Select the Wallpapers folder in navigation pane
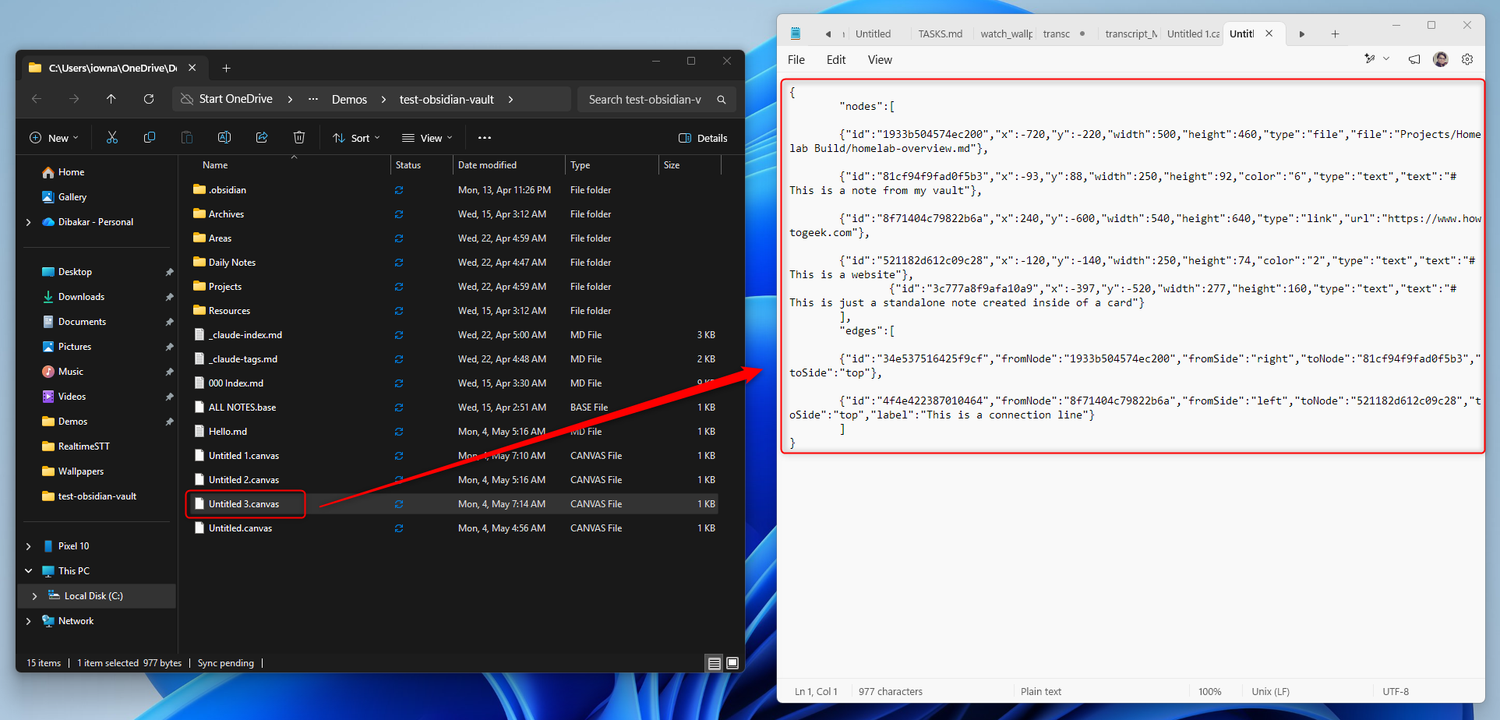Viewport: 1500px width, 720px height. point(81,471)
